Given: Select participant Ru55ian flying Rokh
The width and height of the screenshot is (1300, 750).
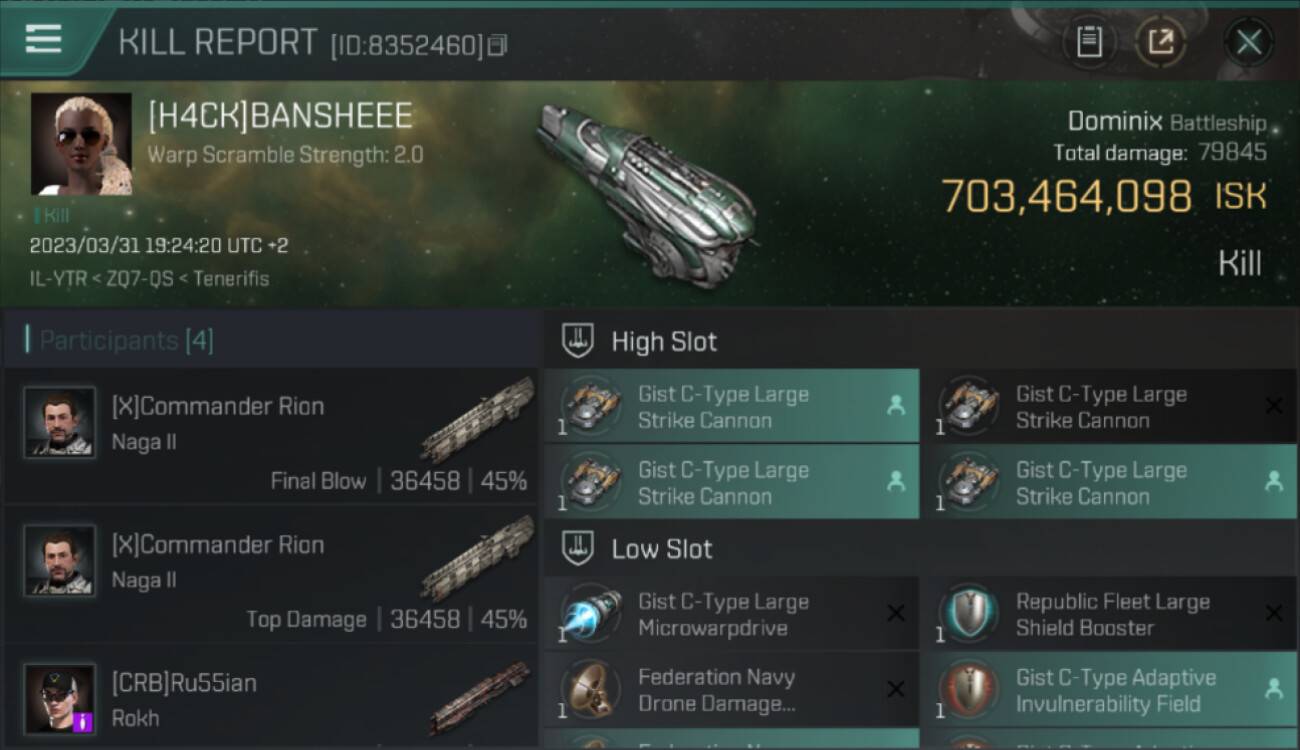Looking at the screenshot, I should [270, 700].
